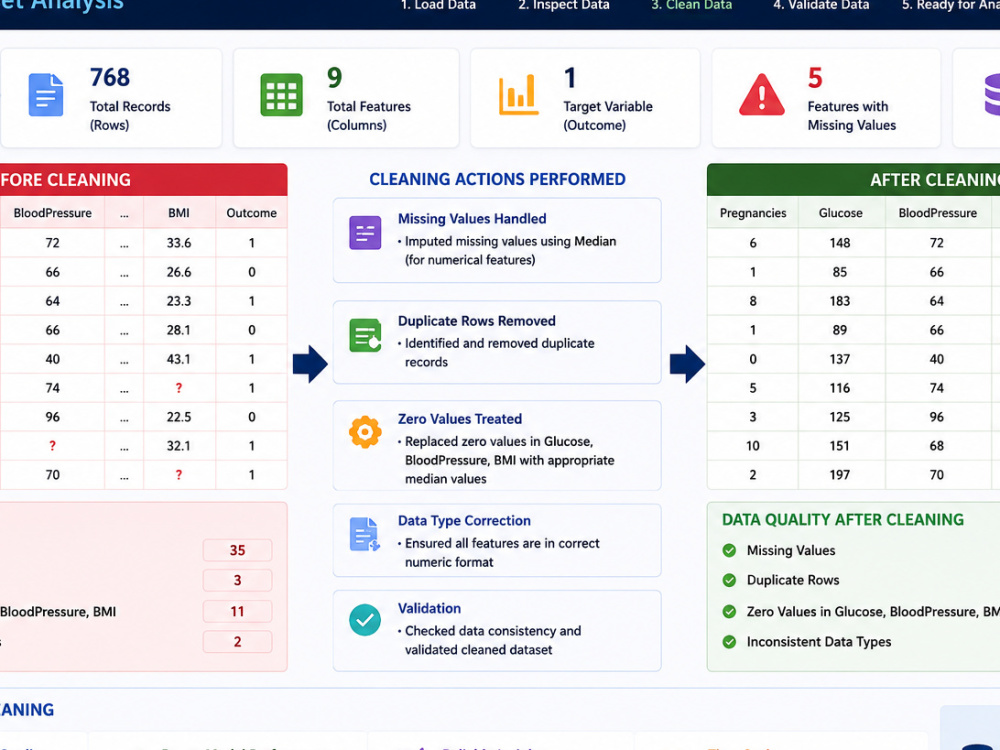Click the 5 Features with Missing Values card

pos(826,98)
